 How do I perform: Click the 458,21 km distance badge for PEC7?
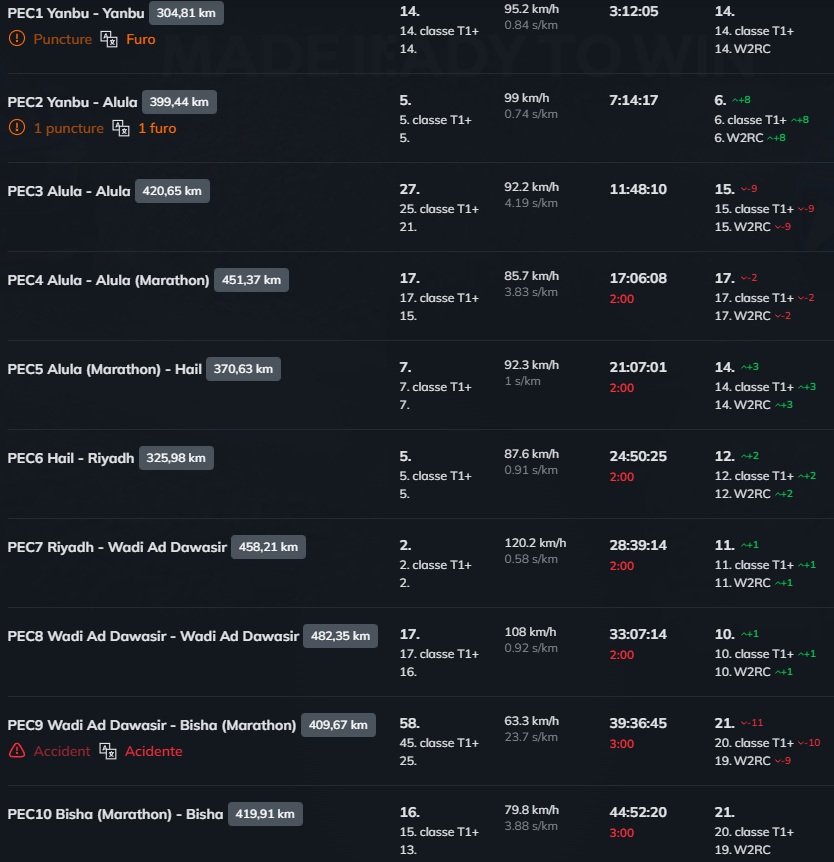click(268, 547)
